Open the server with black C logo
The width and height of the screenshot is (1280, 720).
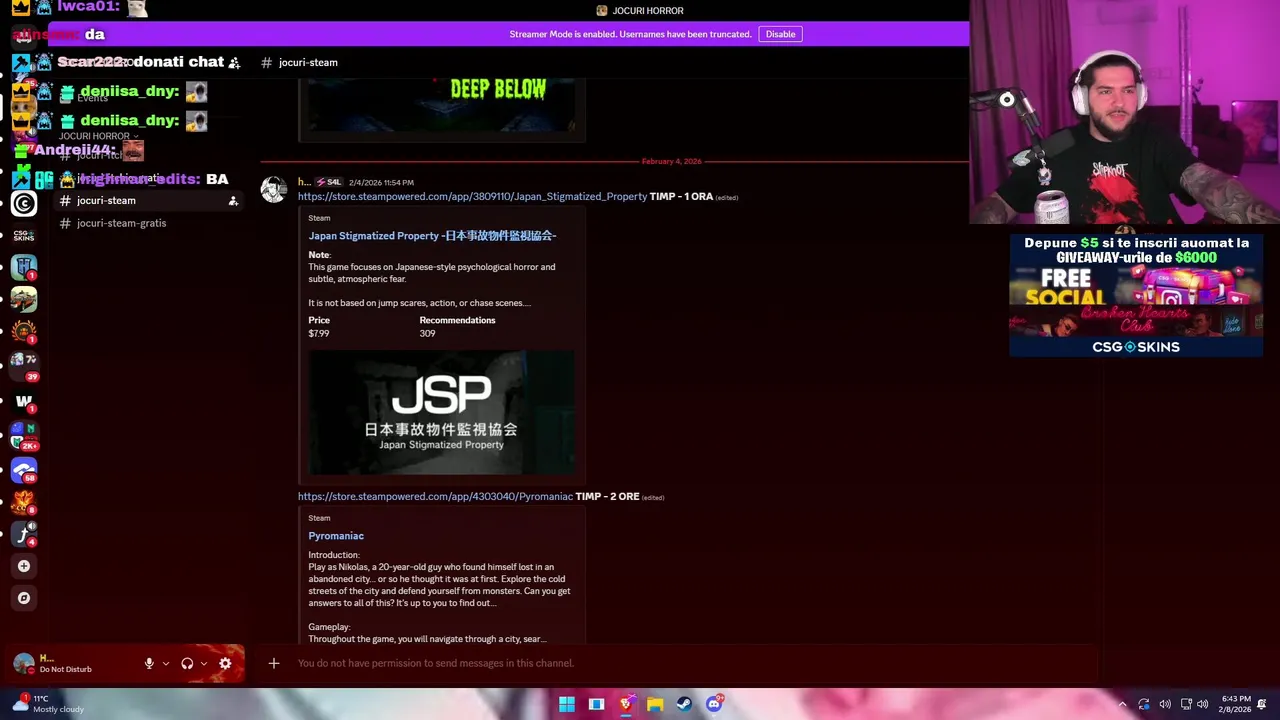[24, 204]
